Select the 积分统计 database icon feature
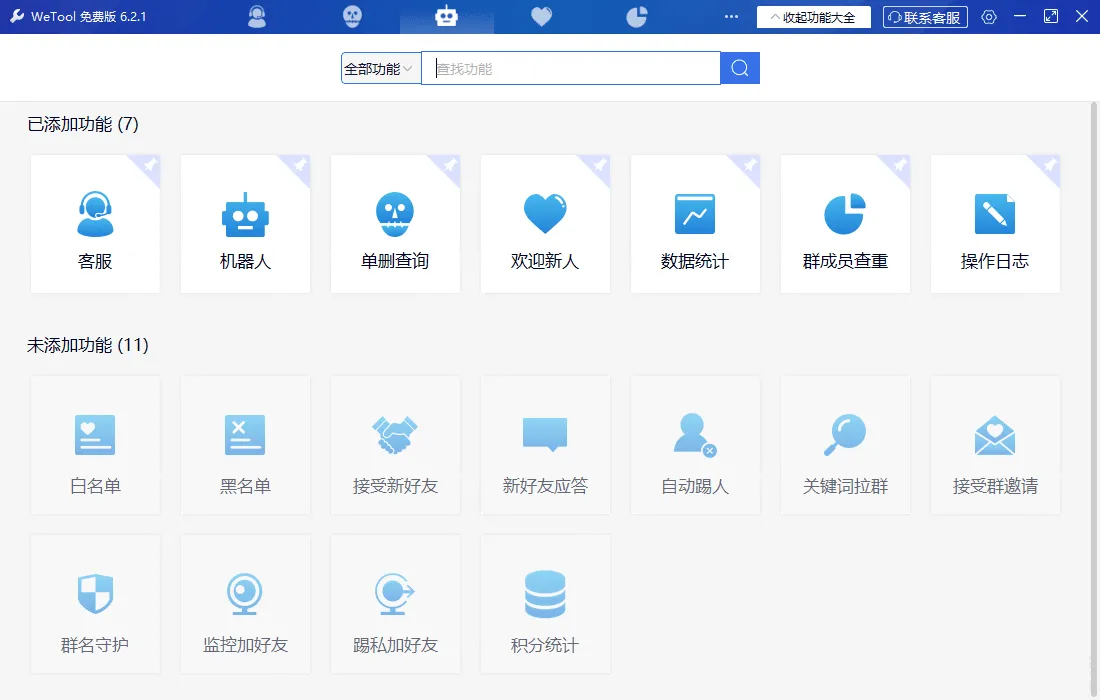 tap(545, 603)
